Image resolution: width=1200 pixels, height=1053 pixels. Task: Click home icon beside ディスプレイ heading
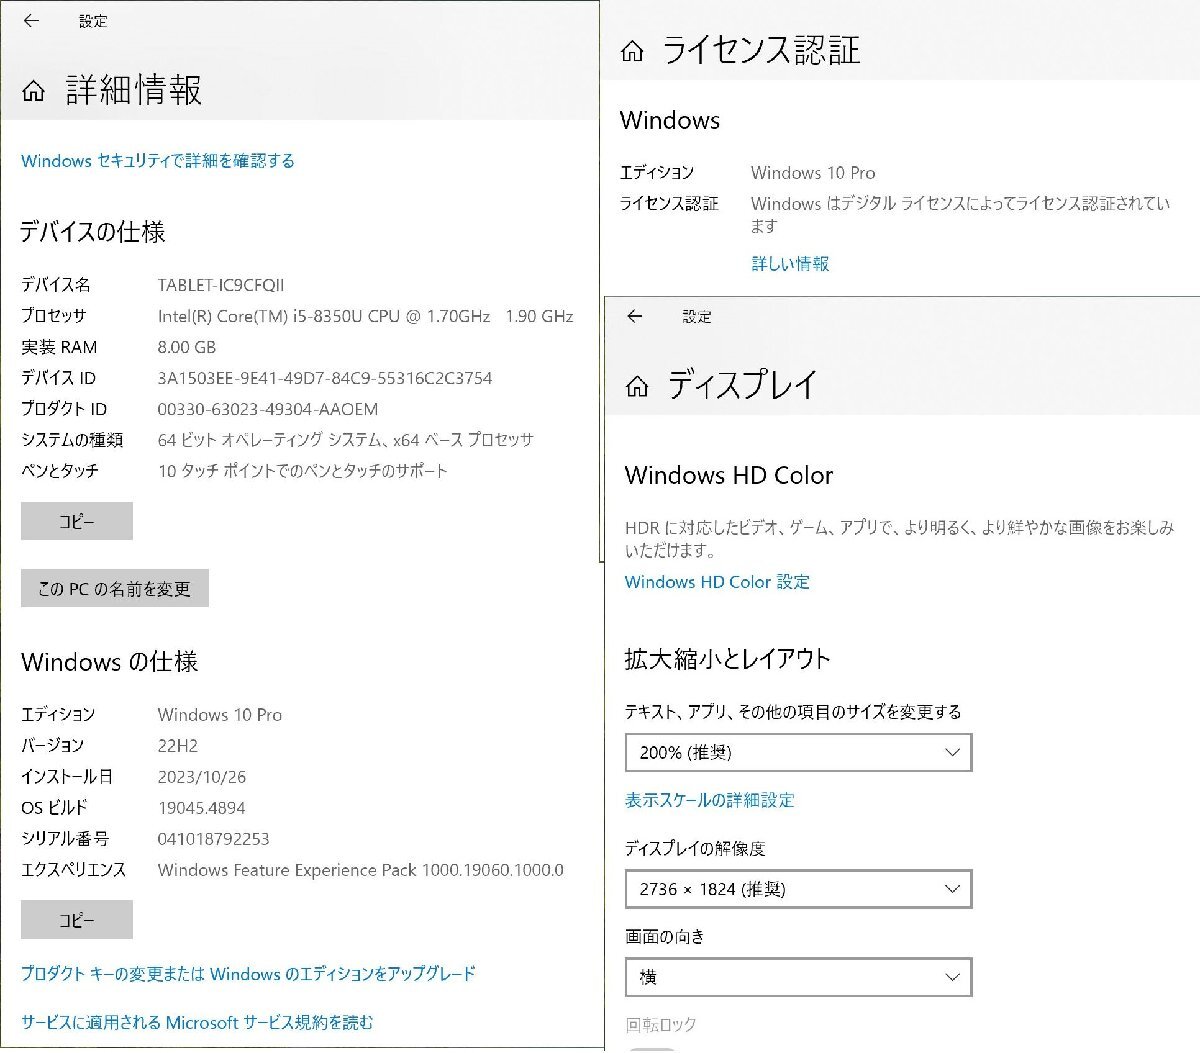[637, 387]
